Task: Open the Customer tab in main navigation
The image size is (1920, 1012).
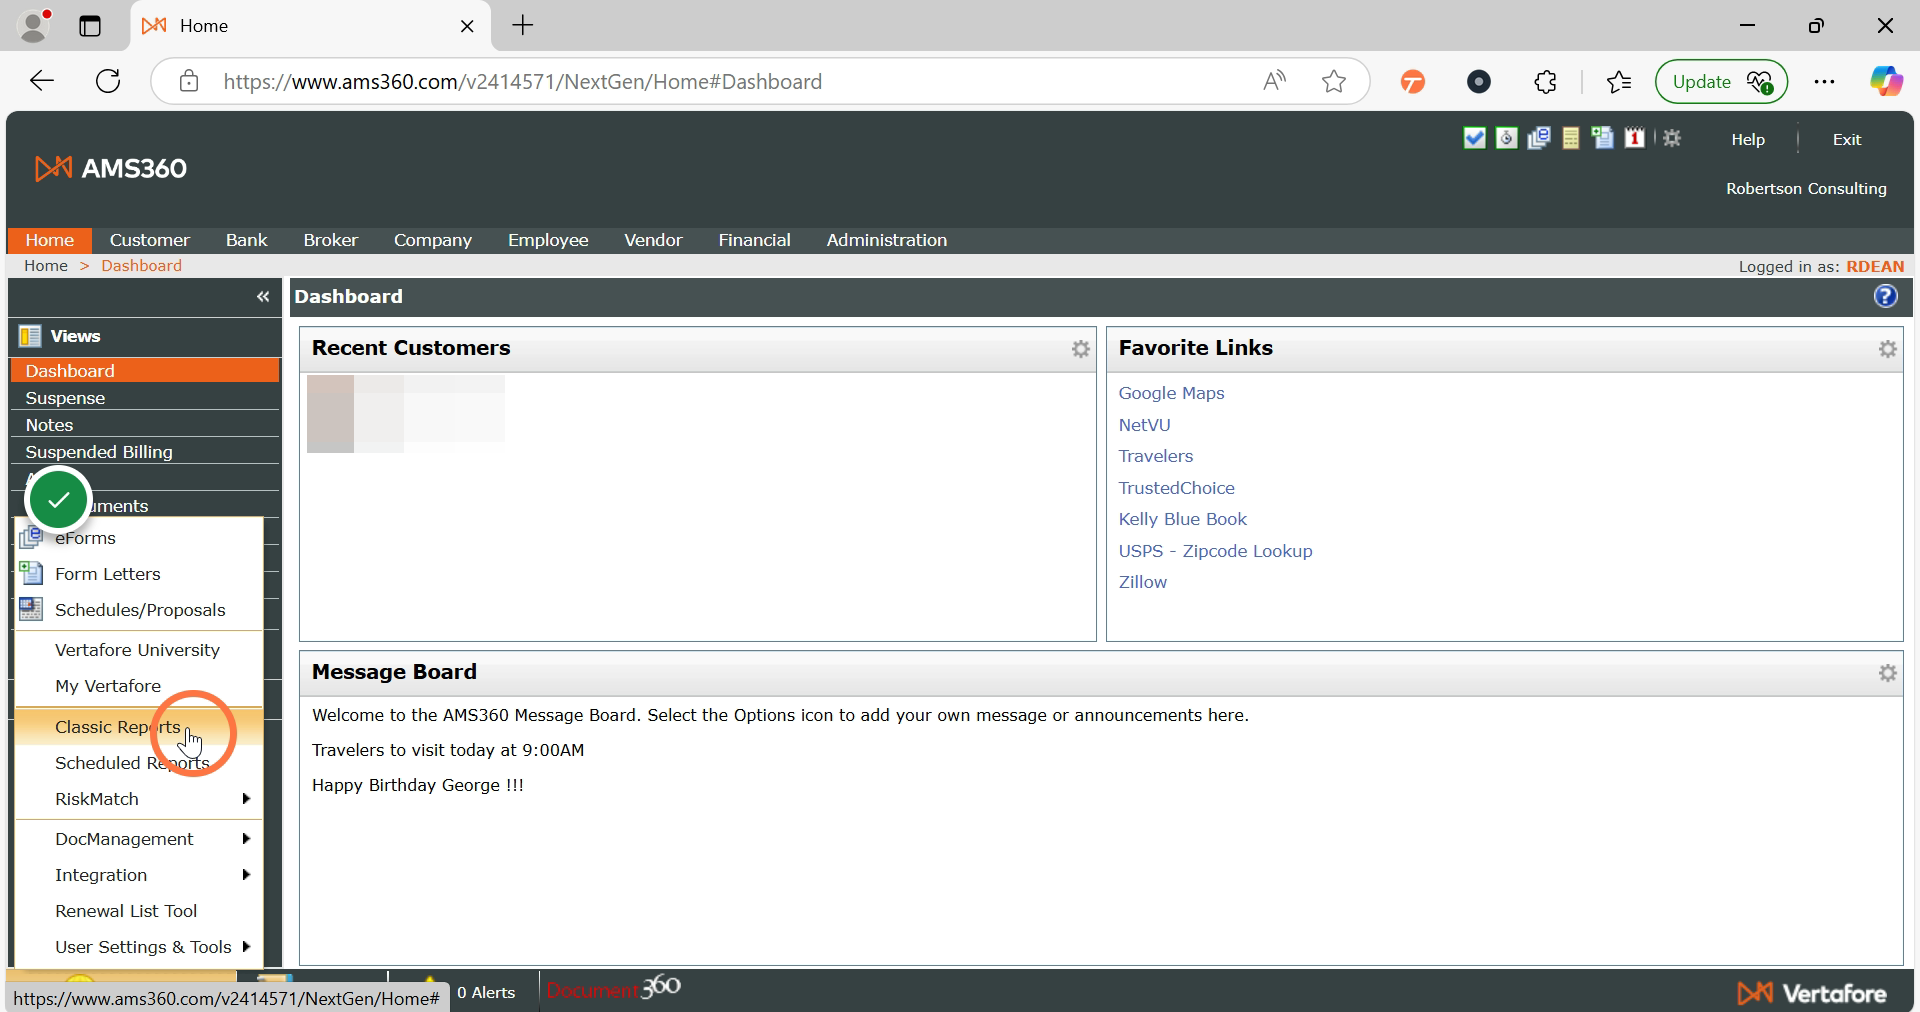Action: tap(150, 240)
